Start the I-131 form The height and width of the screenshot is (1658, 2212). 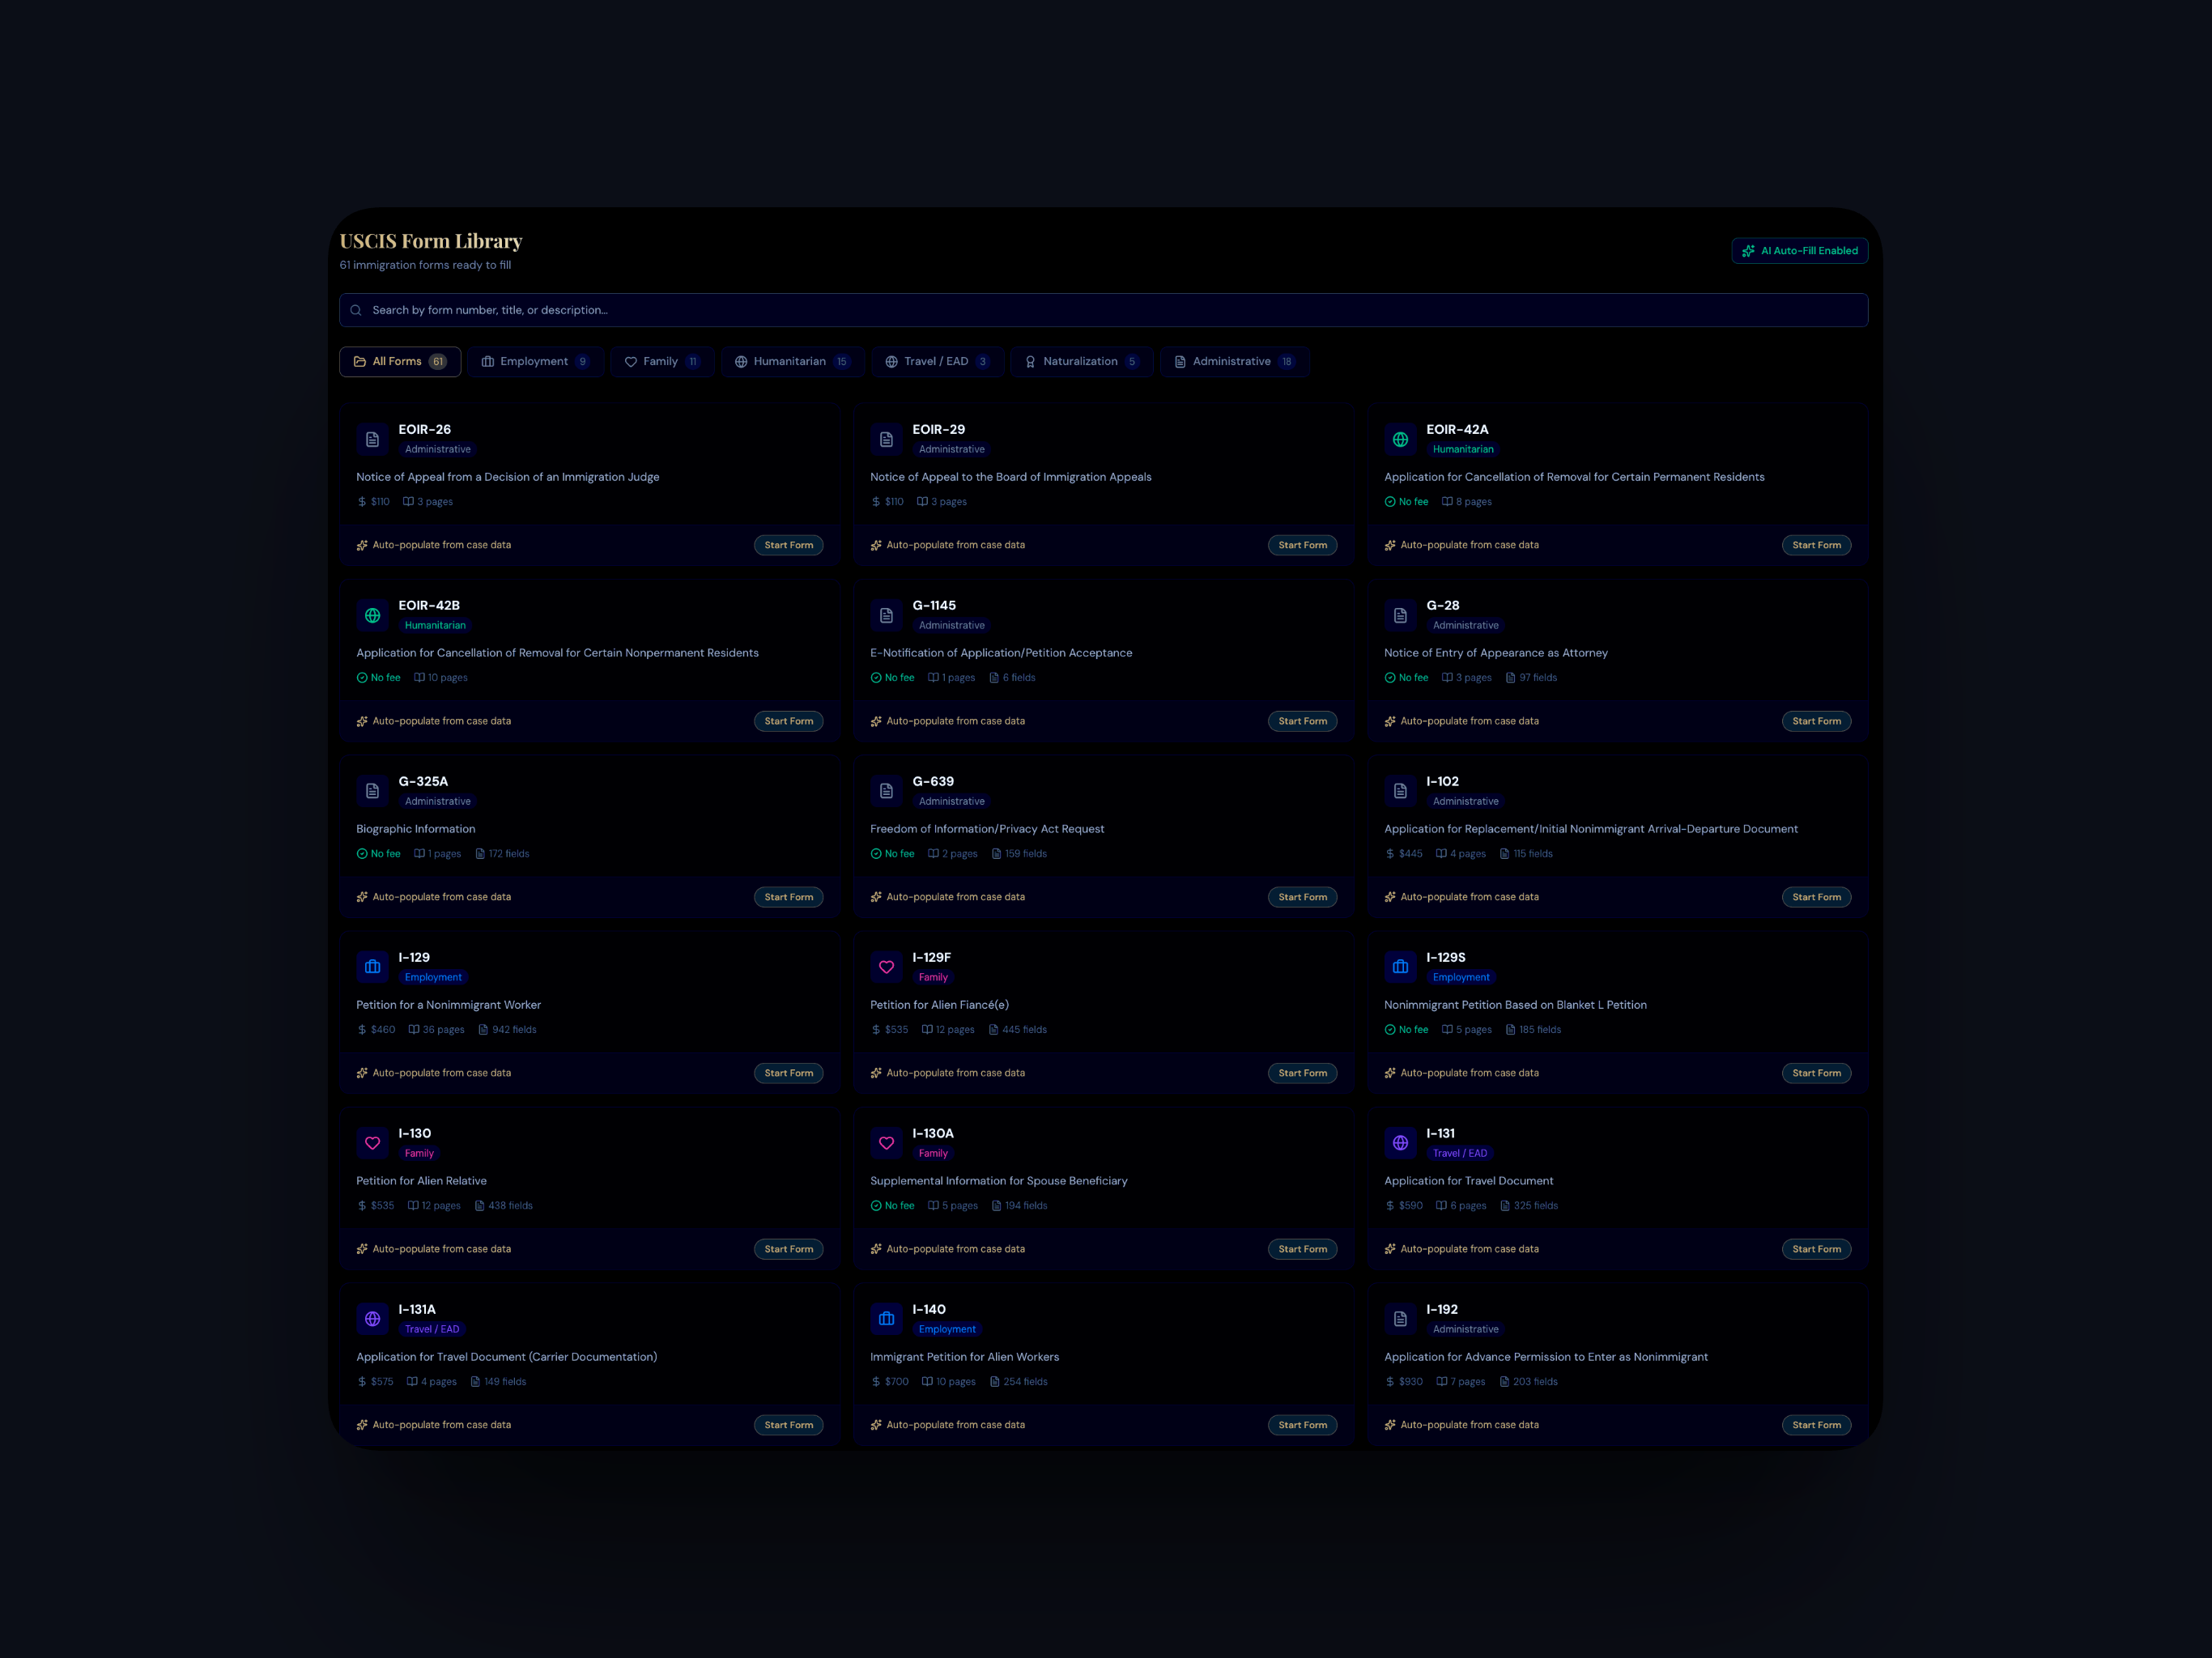pyautogui.click(x=1817, y=1249)
